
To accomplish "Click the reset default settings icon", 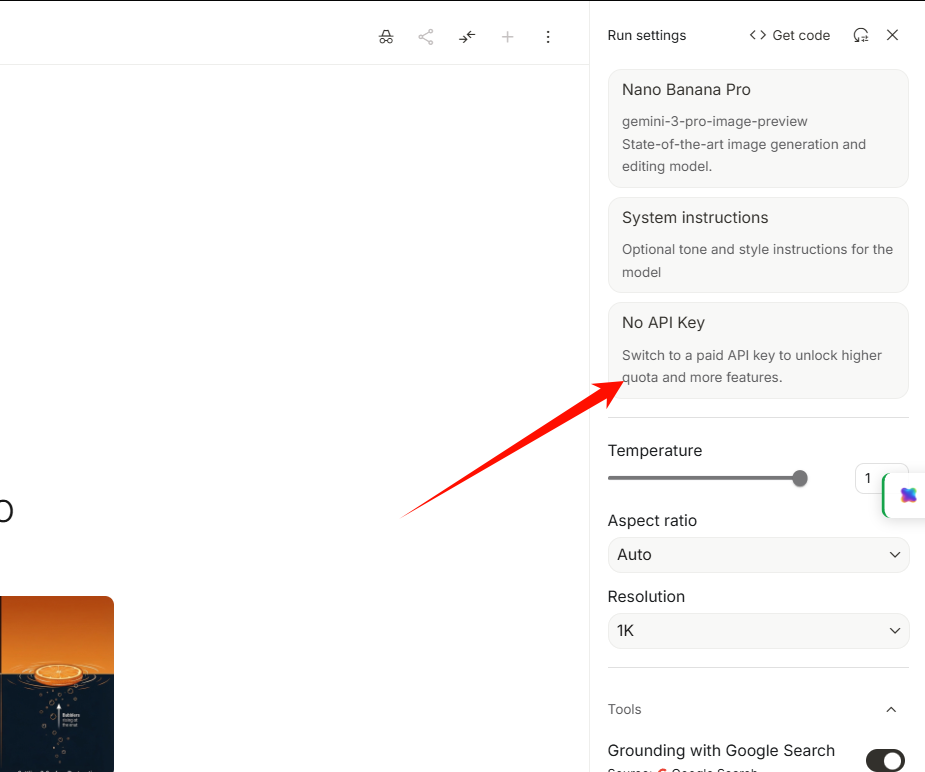I will (861, 35).
